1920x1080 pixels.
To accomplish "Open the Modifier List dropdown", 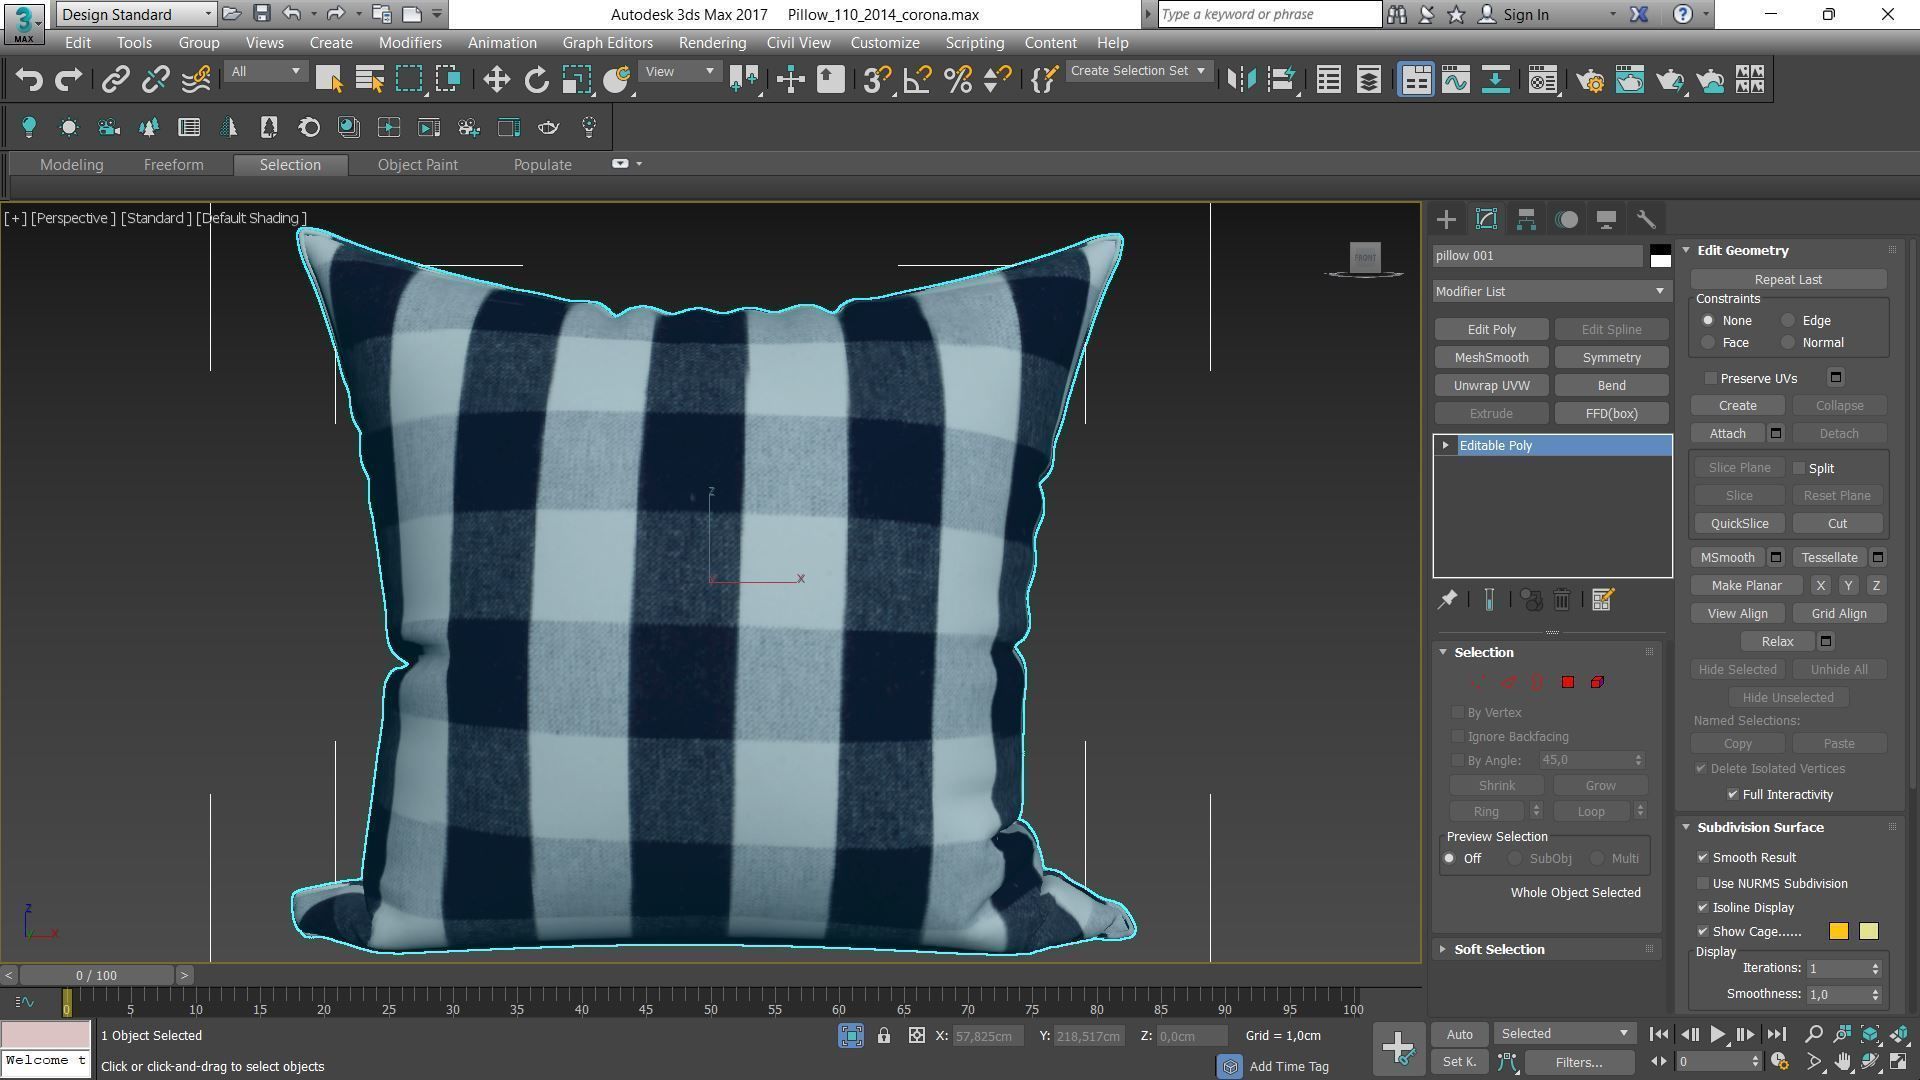I will click(1551, 291).
